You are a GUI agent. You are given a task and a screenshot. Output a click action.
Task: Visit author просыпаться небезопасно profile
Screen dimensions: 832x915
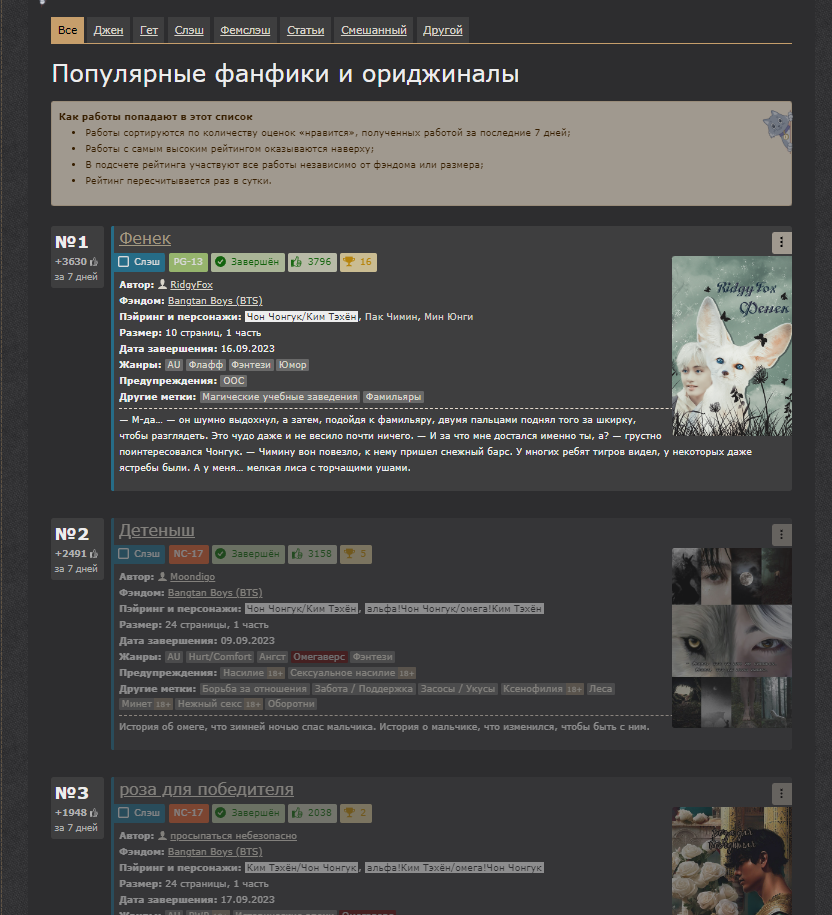(x=233, y=835)
